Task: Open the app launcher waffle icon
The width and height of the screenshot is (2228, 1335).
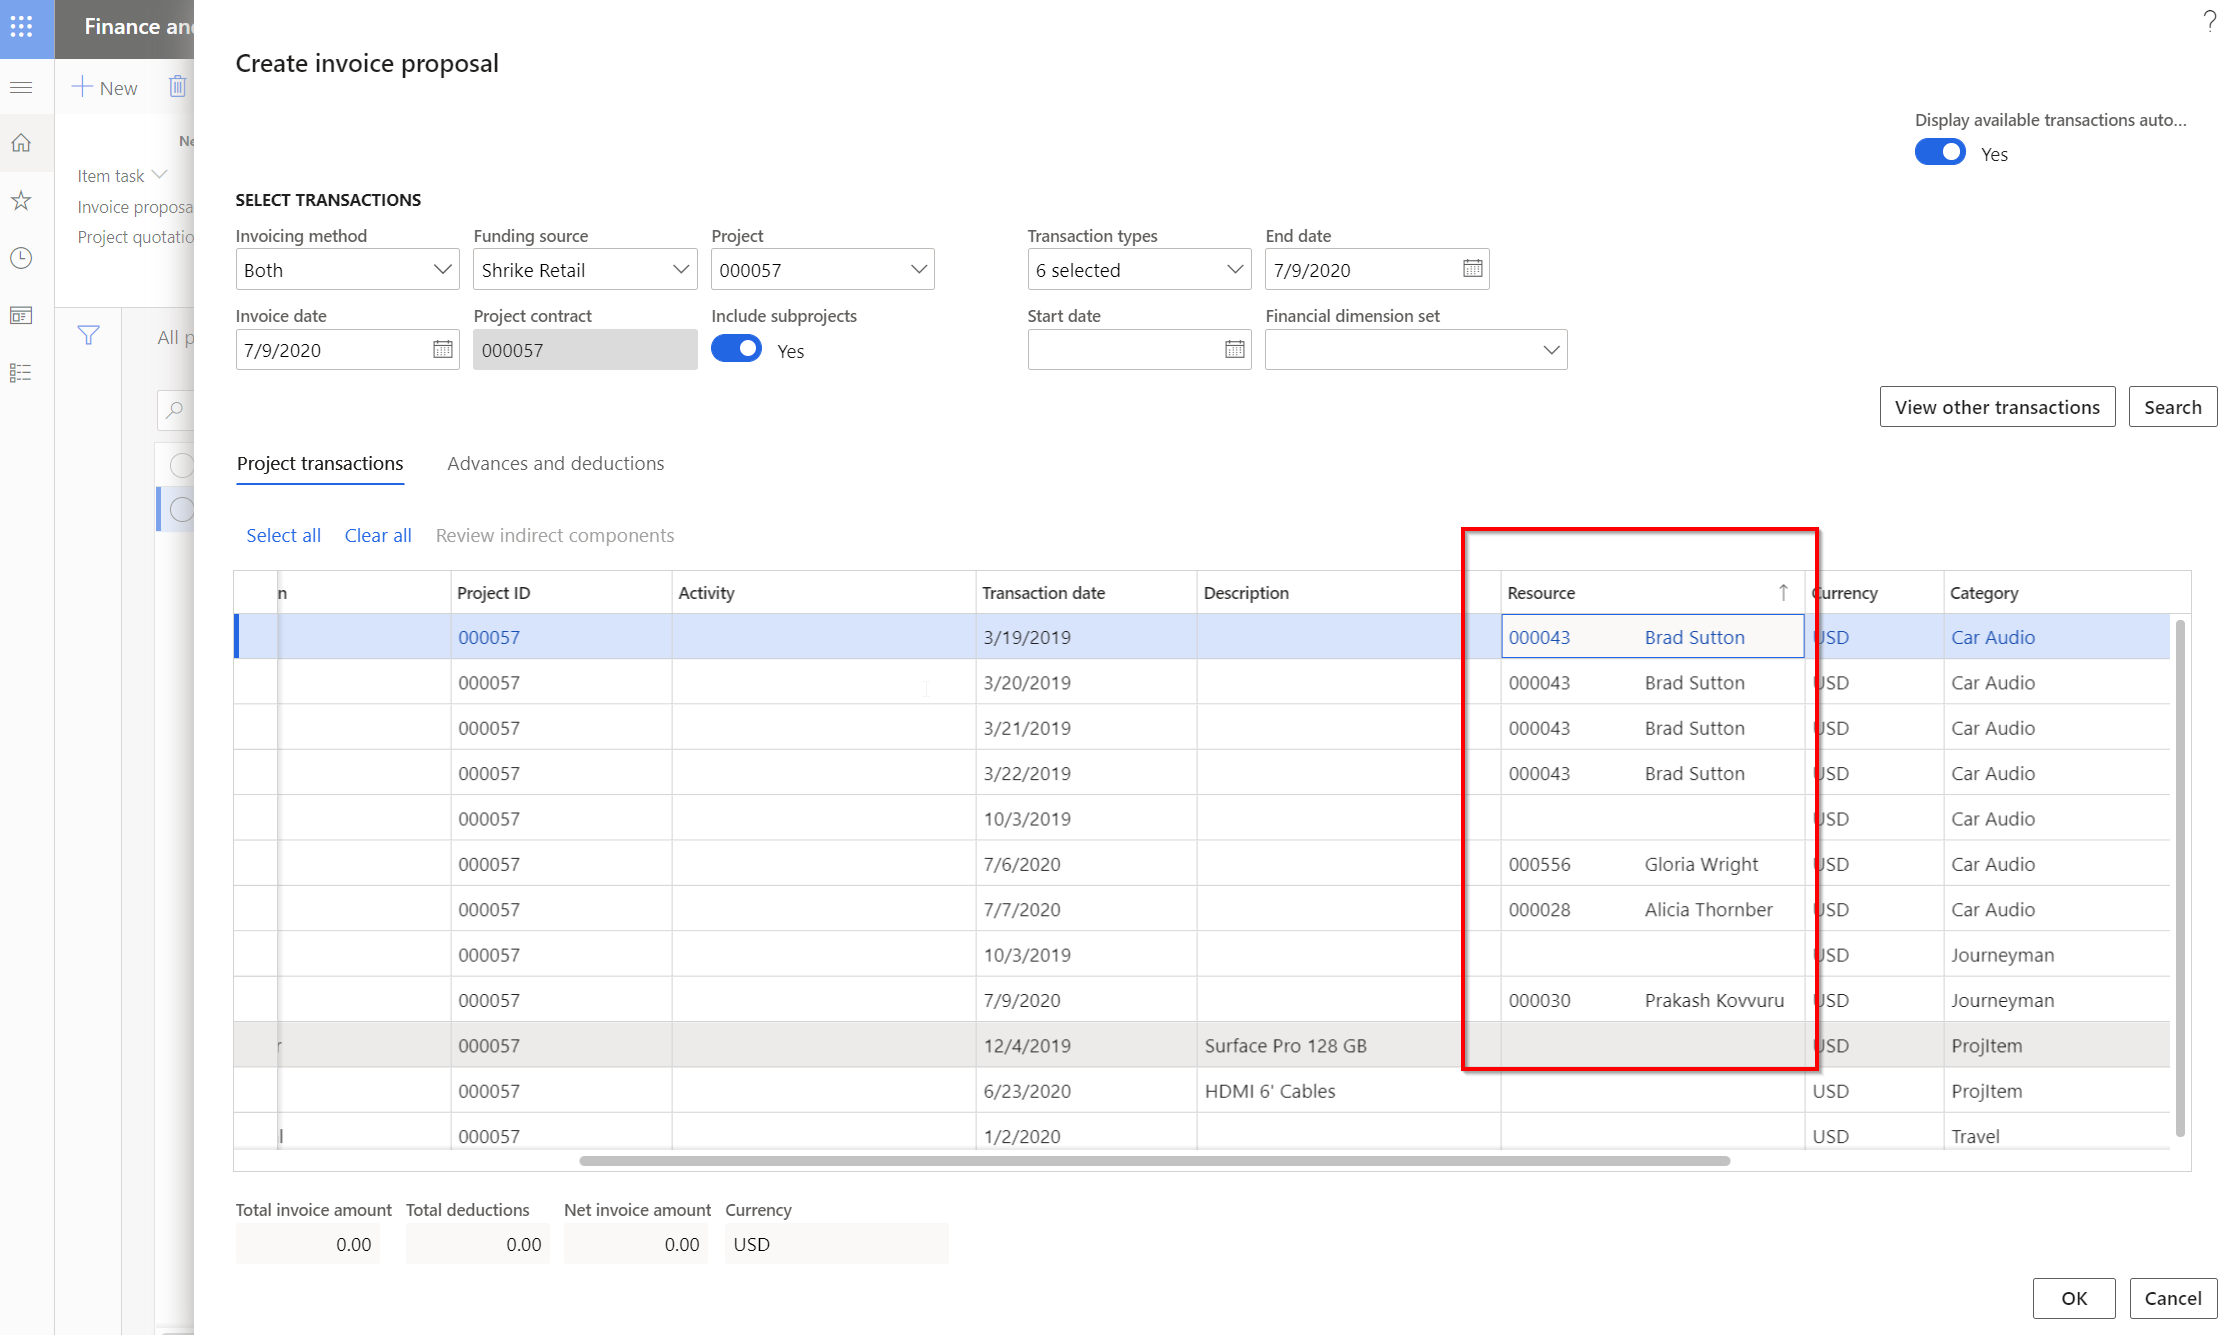Action: pyautogui.click(x=21, y=26)
